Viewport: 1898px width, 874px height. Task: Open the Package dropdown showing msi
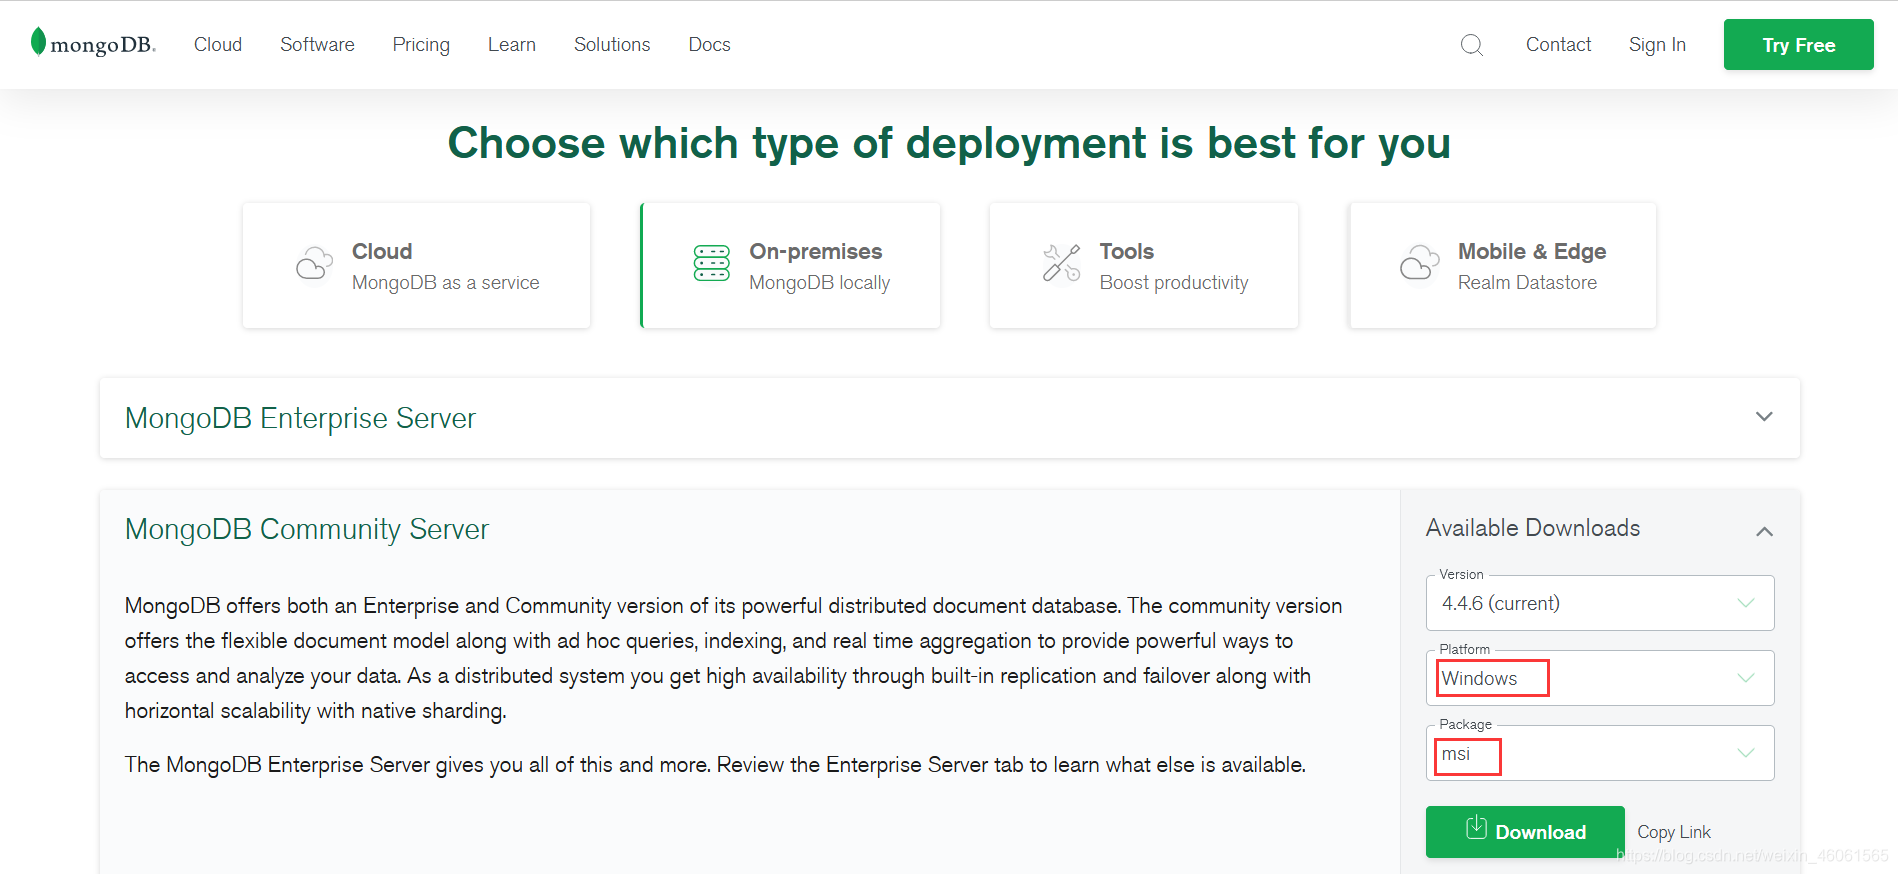(x=1600, y=753)
